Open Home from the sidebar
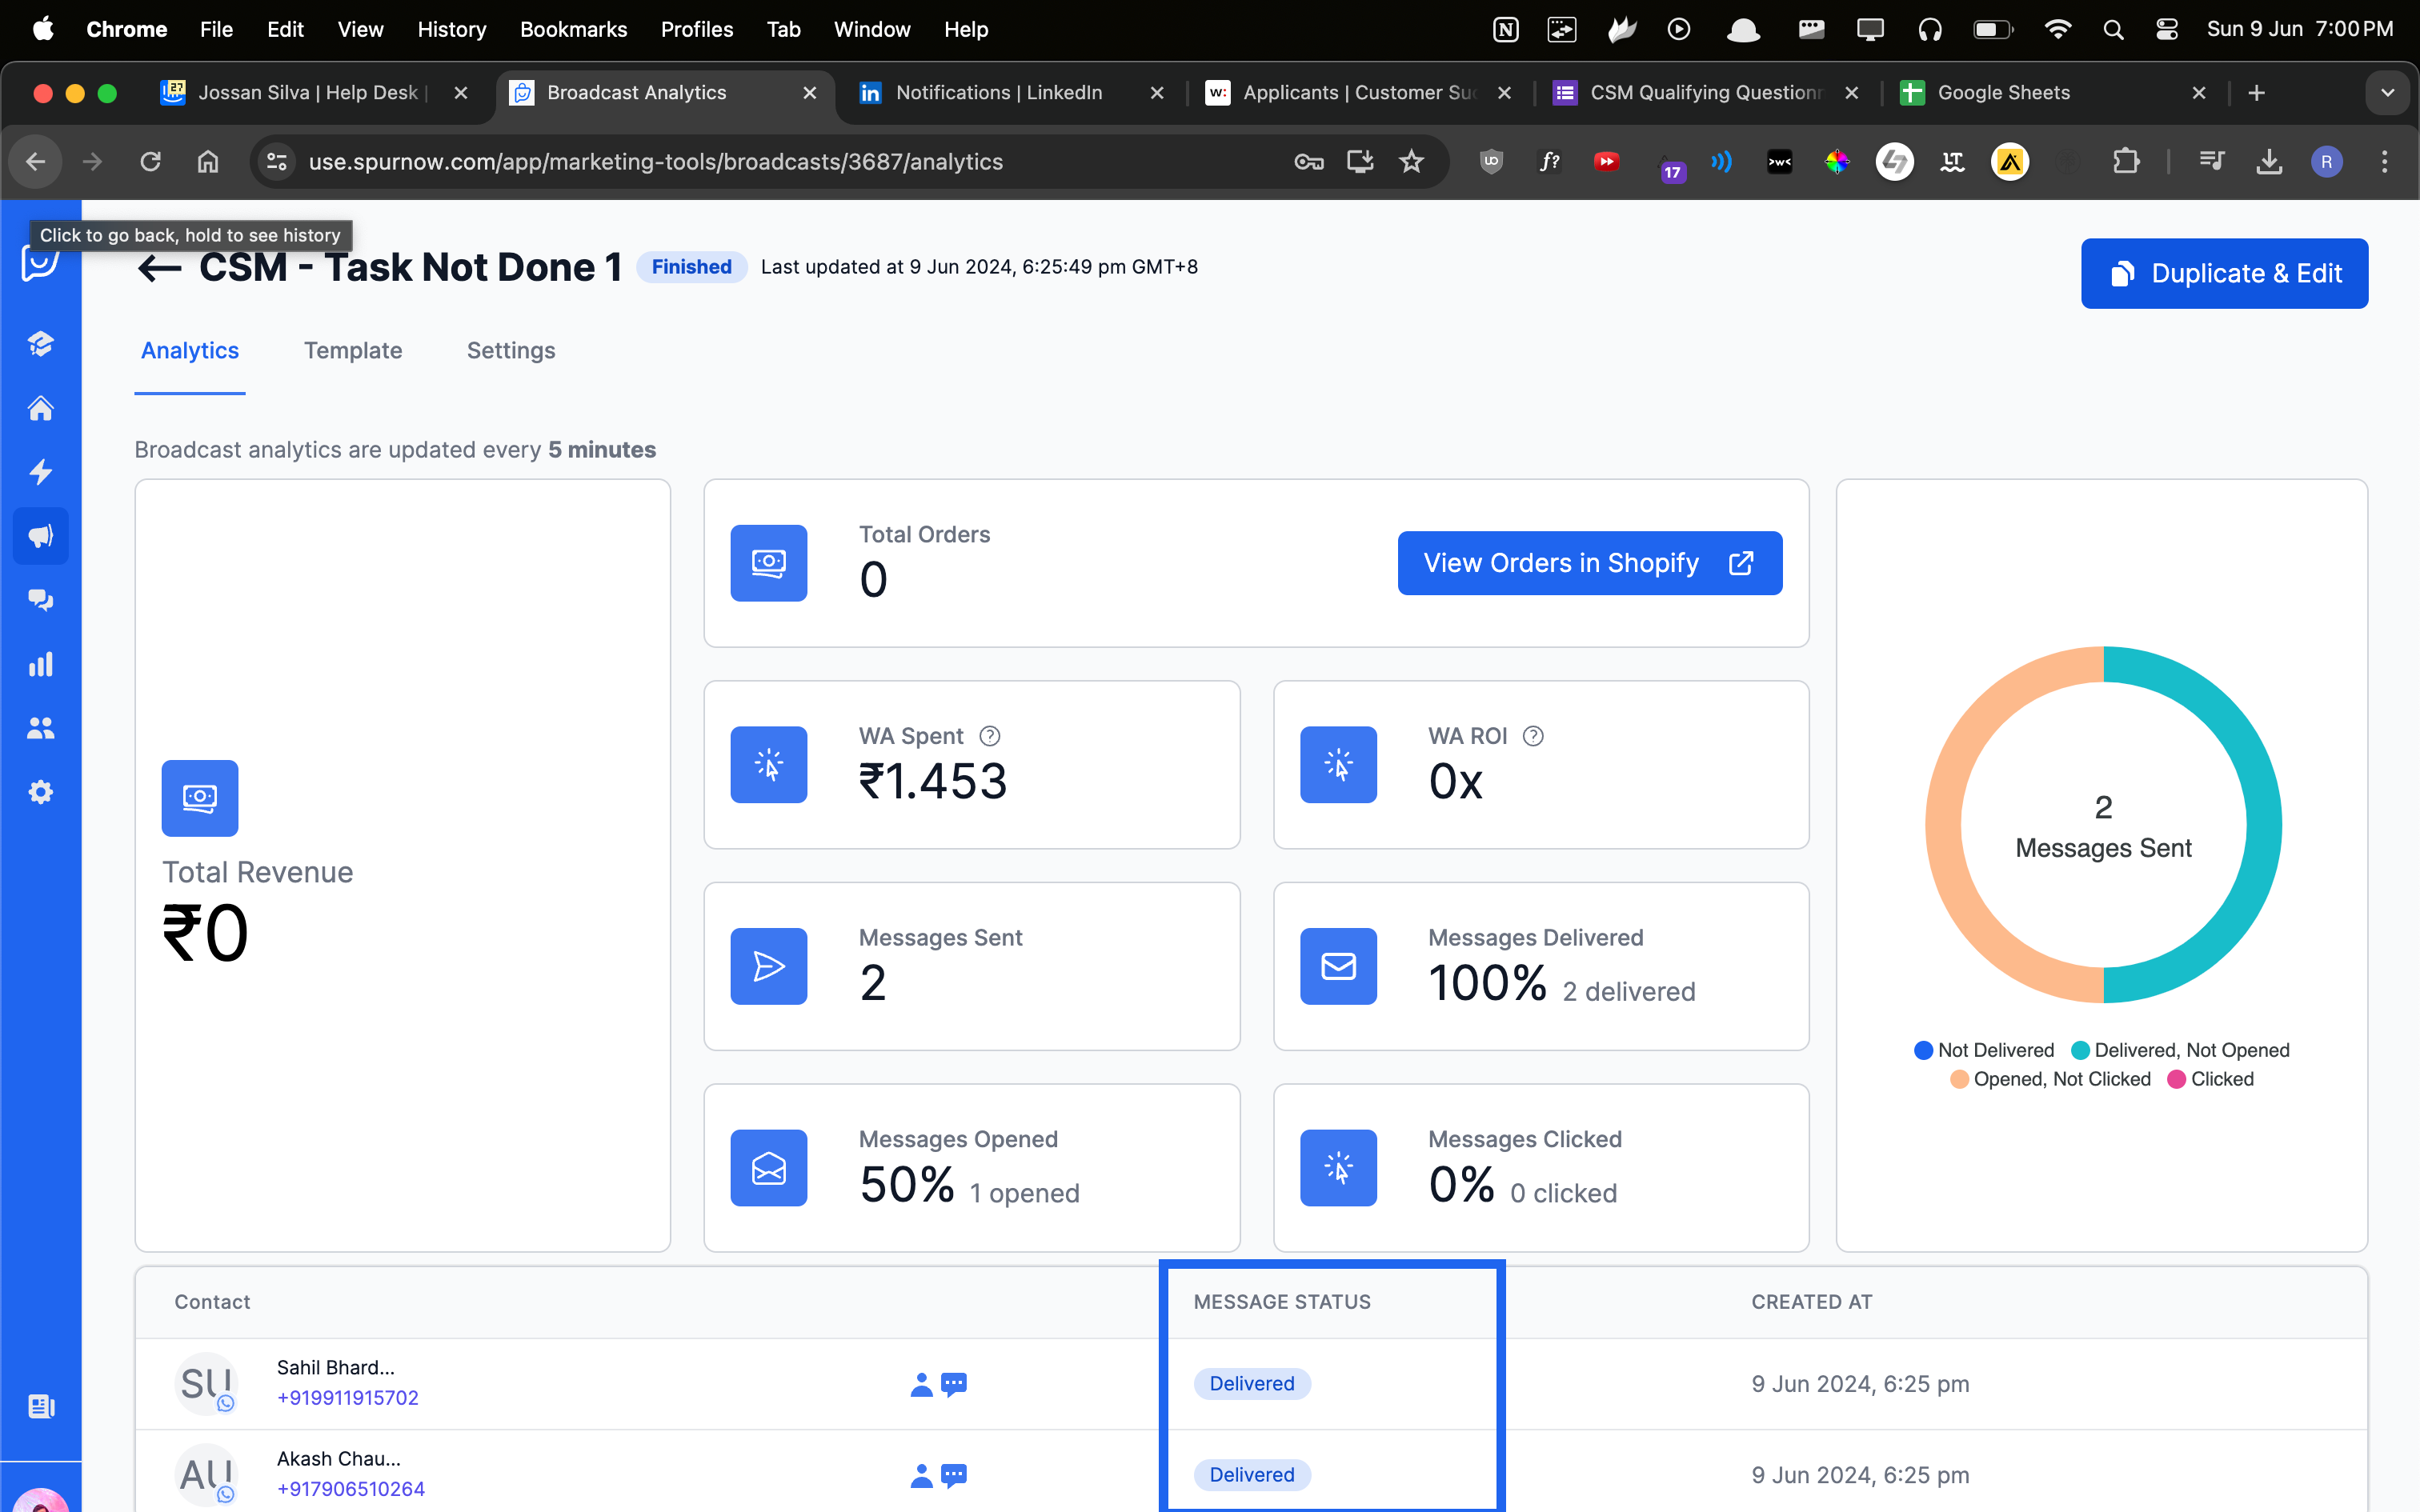The width and height of the screenshot is (2420, 1512). click(40, 408)
